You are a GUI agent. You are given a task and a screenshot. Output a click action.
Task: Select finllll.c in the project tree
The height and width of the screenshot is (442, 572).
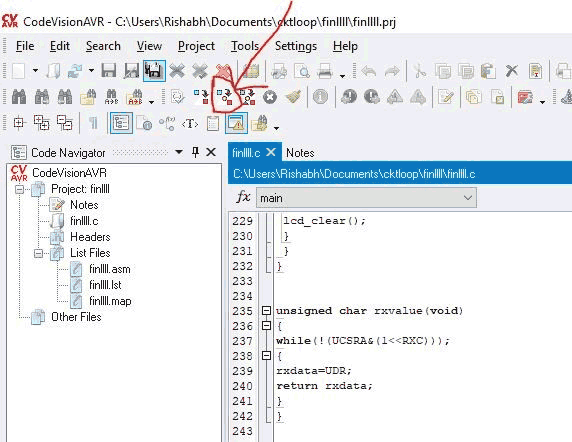click(x=84, y=221)
